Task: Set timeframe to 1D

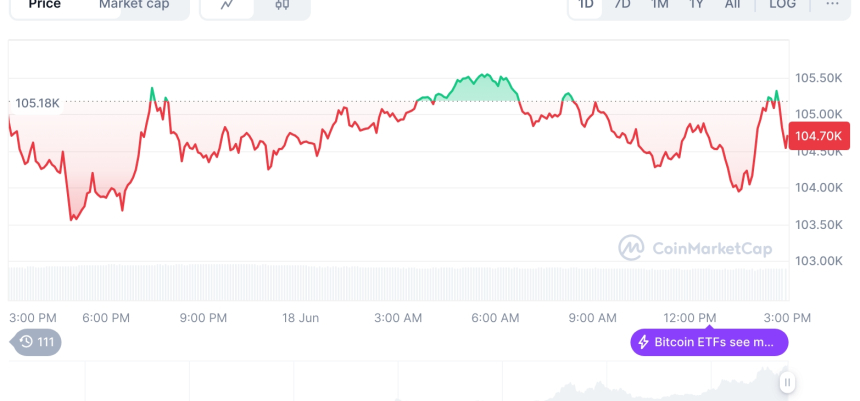Action: 586,5
